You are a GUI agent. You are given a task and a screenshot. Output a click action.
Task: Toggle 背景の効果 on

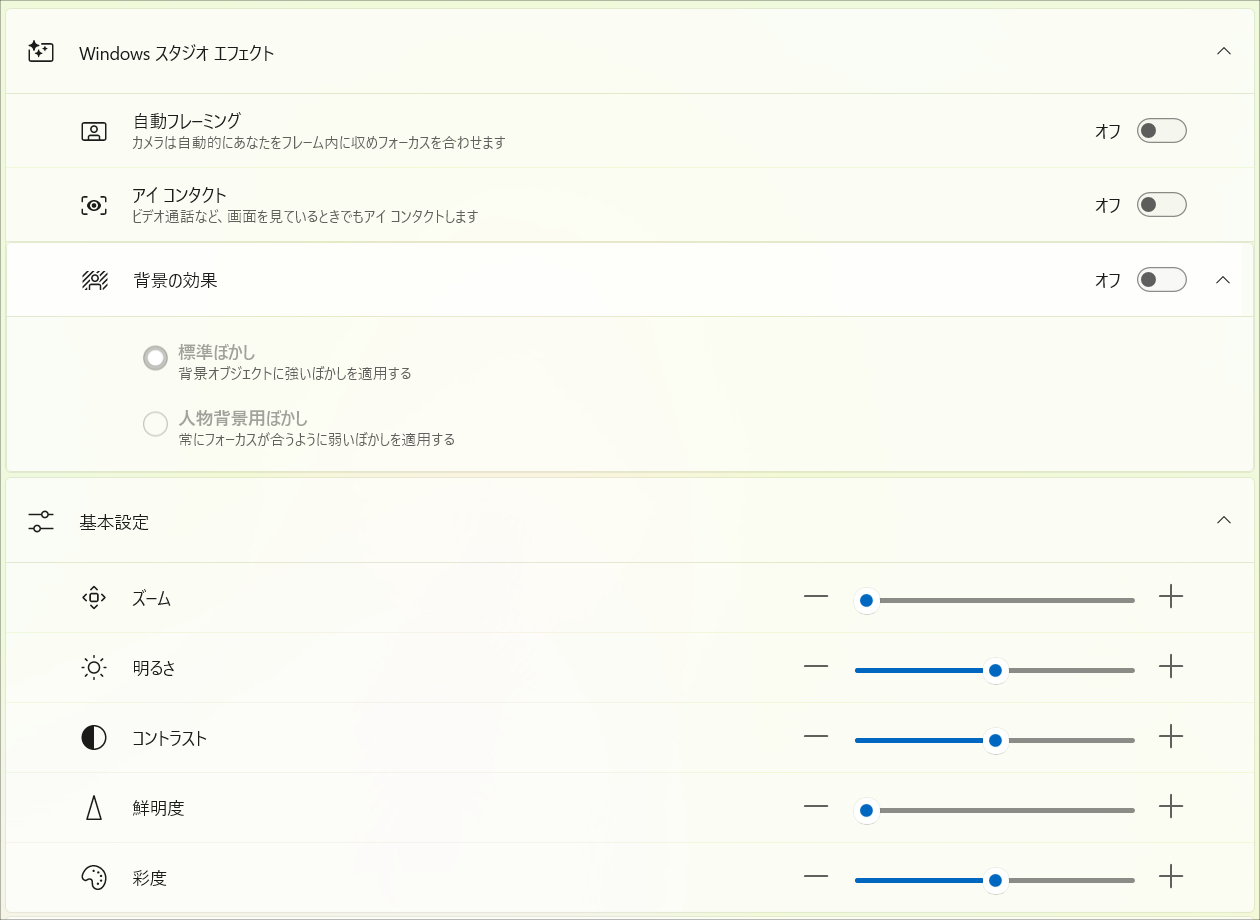1161,280
